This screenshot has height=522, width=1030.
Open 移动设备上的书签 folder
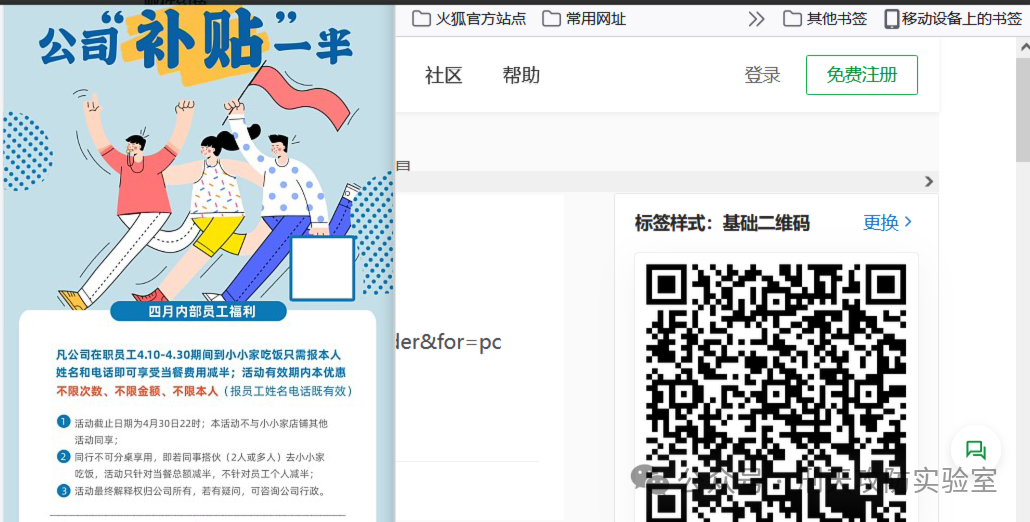[x=953, y=18]
